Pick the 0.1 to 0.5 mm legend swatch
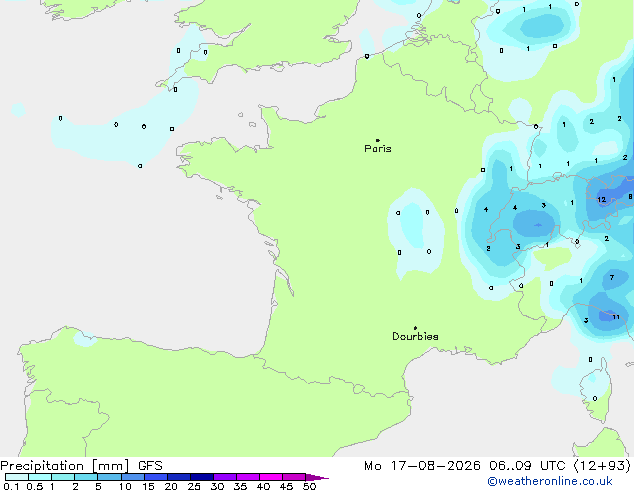The width and height of the screenshot is (634, 490). pos(17,477)
